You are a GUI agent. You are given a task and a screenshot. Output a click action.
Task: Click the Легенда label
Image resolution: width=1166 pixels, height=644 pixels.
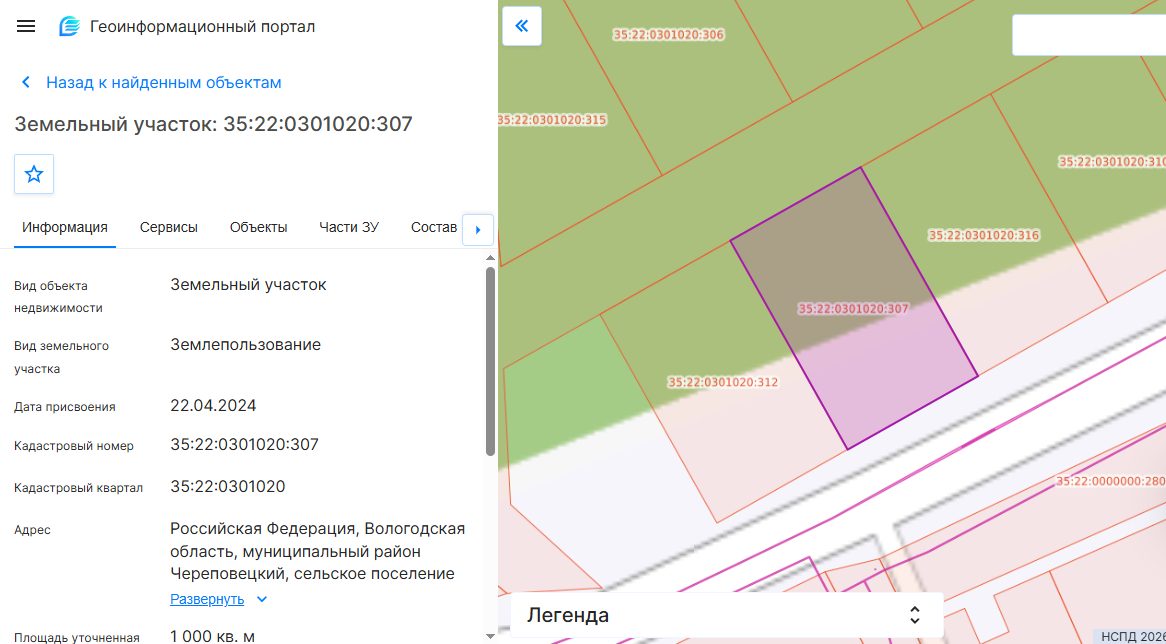[568, 615]
